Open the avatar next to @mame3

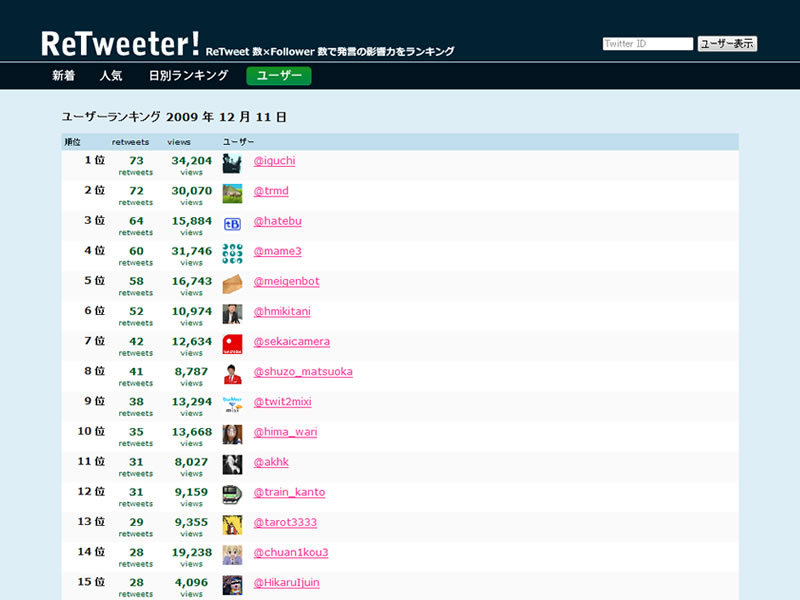[232, 254]
